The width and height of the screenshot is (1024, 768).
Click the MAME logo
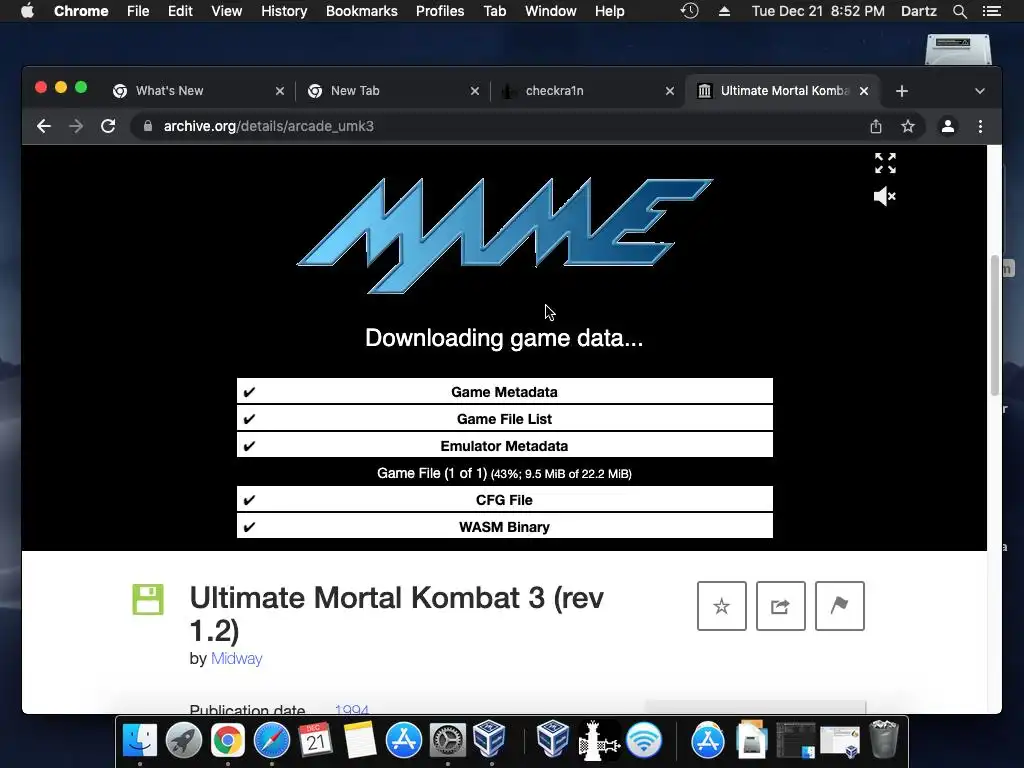click(505, 235)
